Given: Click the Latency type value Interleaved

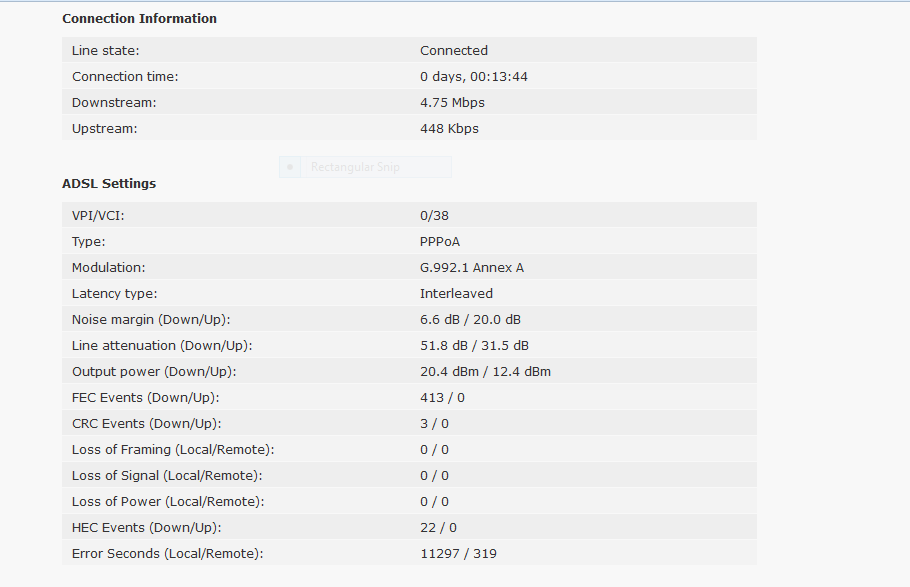Looking at the screenshot, I should click(457, 294).
